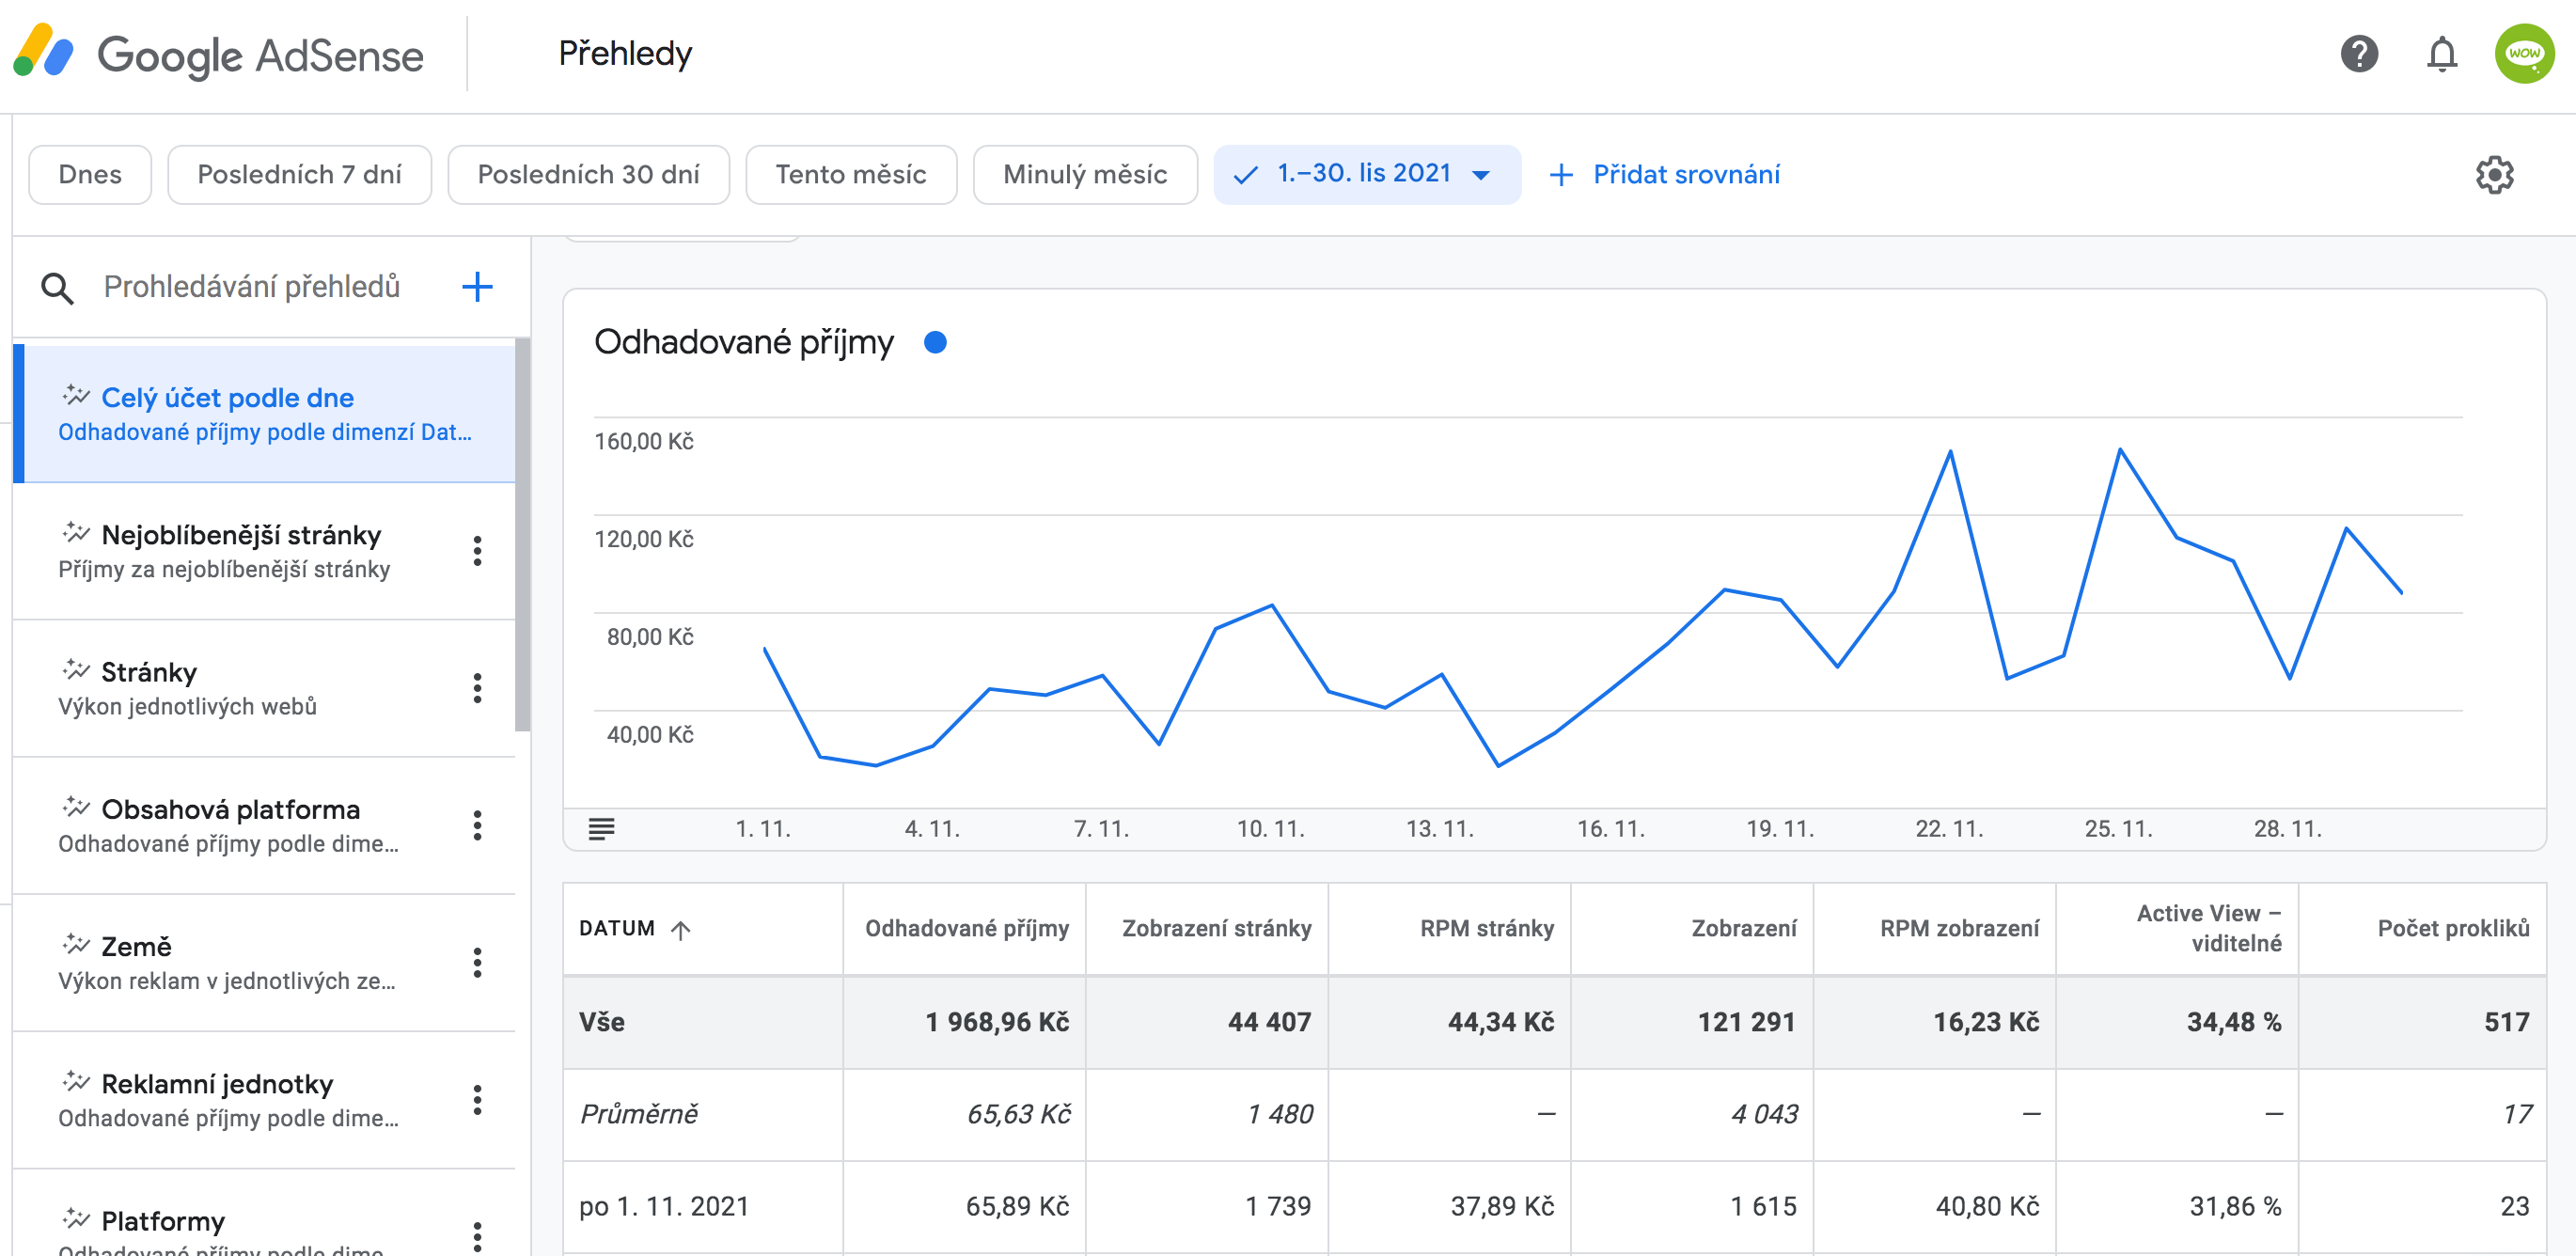Click the Vše row label
2576x1256 pixels.
[602, 1022]
